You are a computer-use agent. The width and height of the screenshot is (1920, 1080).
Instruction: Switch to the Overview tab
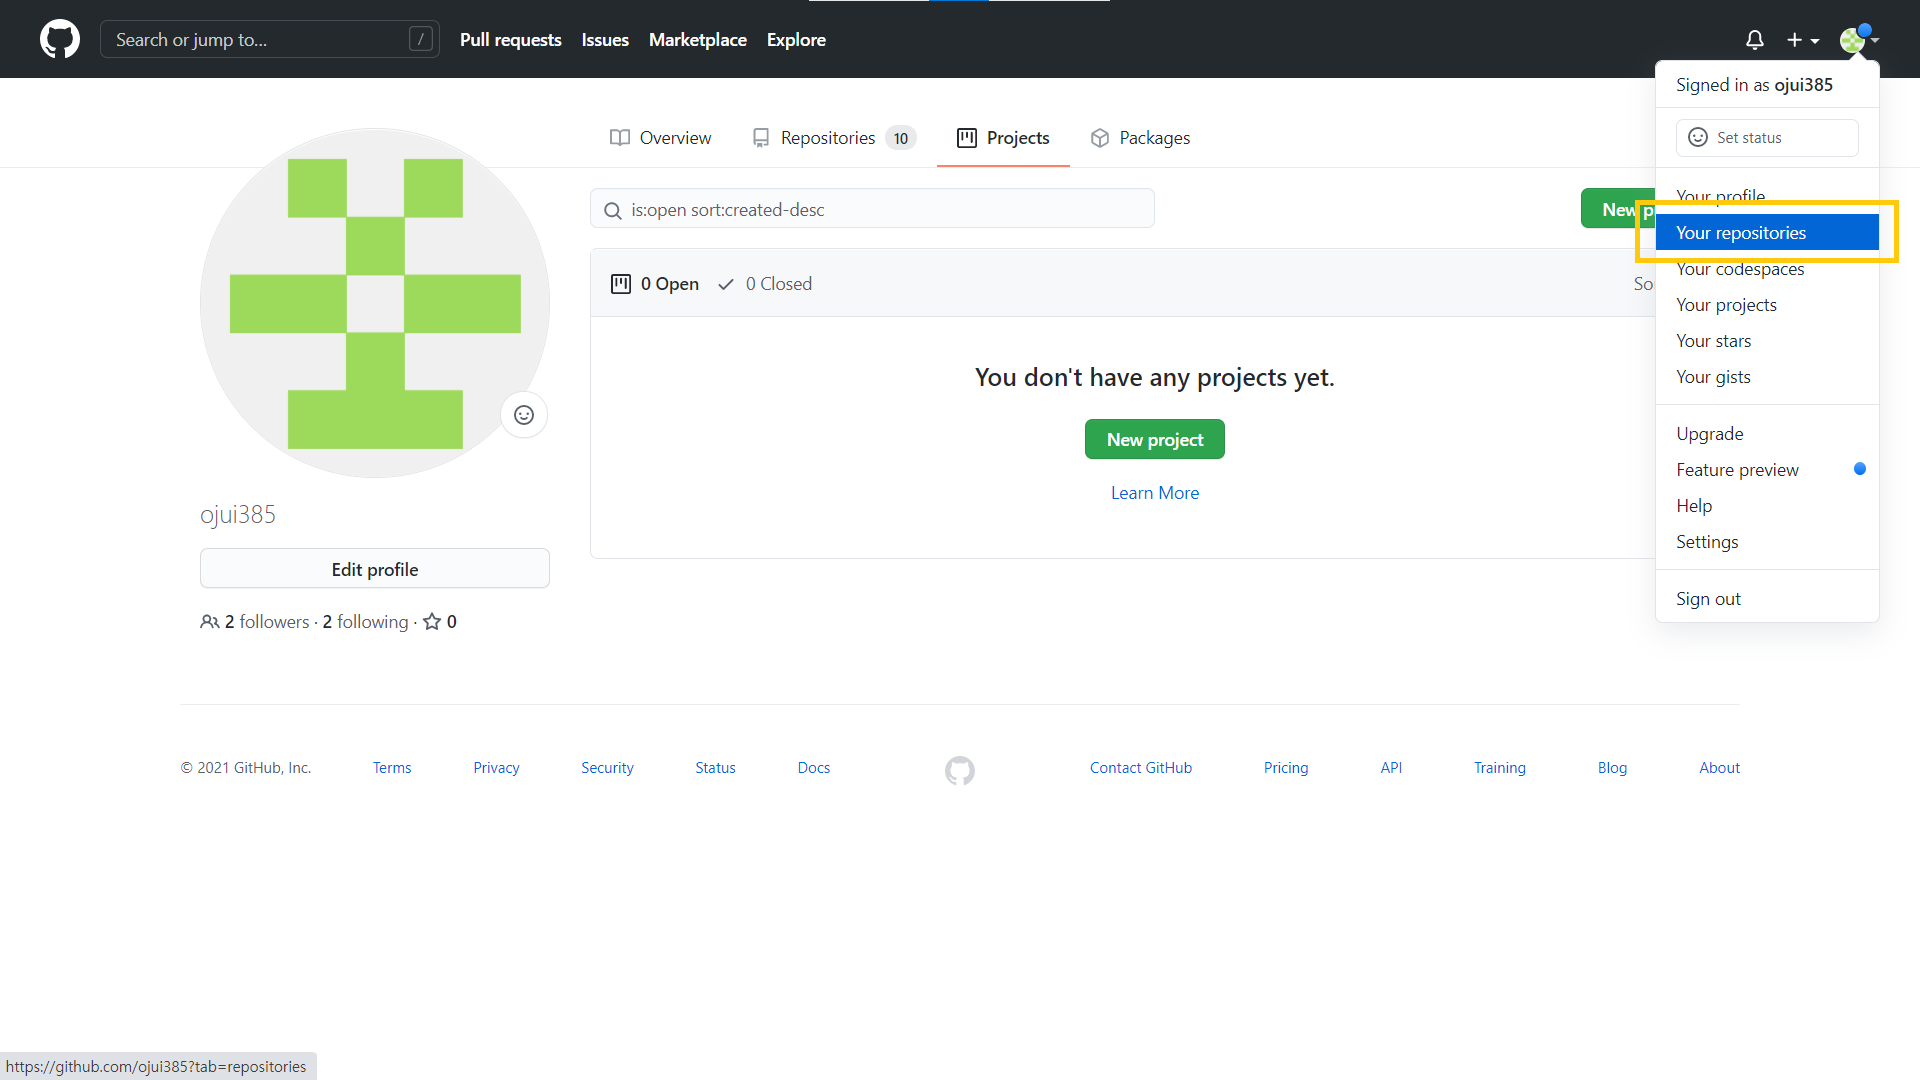click(660, 138)
